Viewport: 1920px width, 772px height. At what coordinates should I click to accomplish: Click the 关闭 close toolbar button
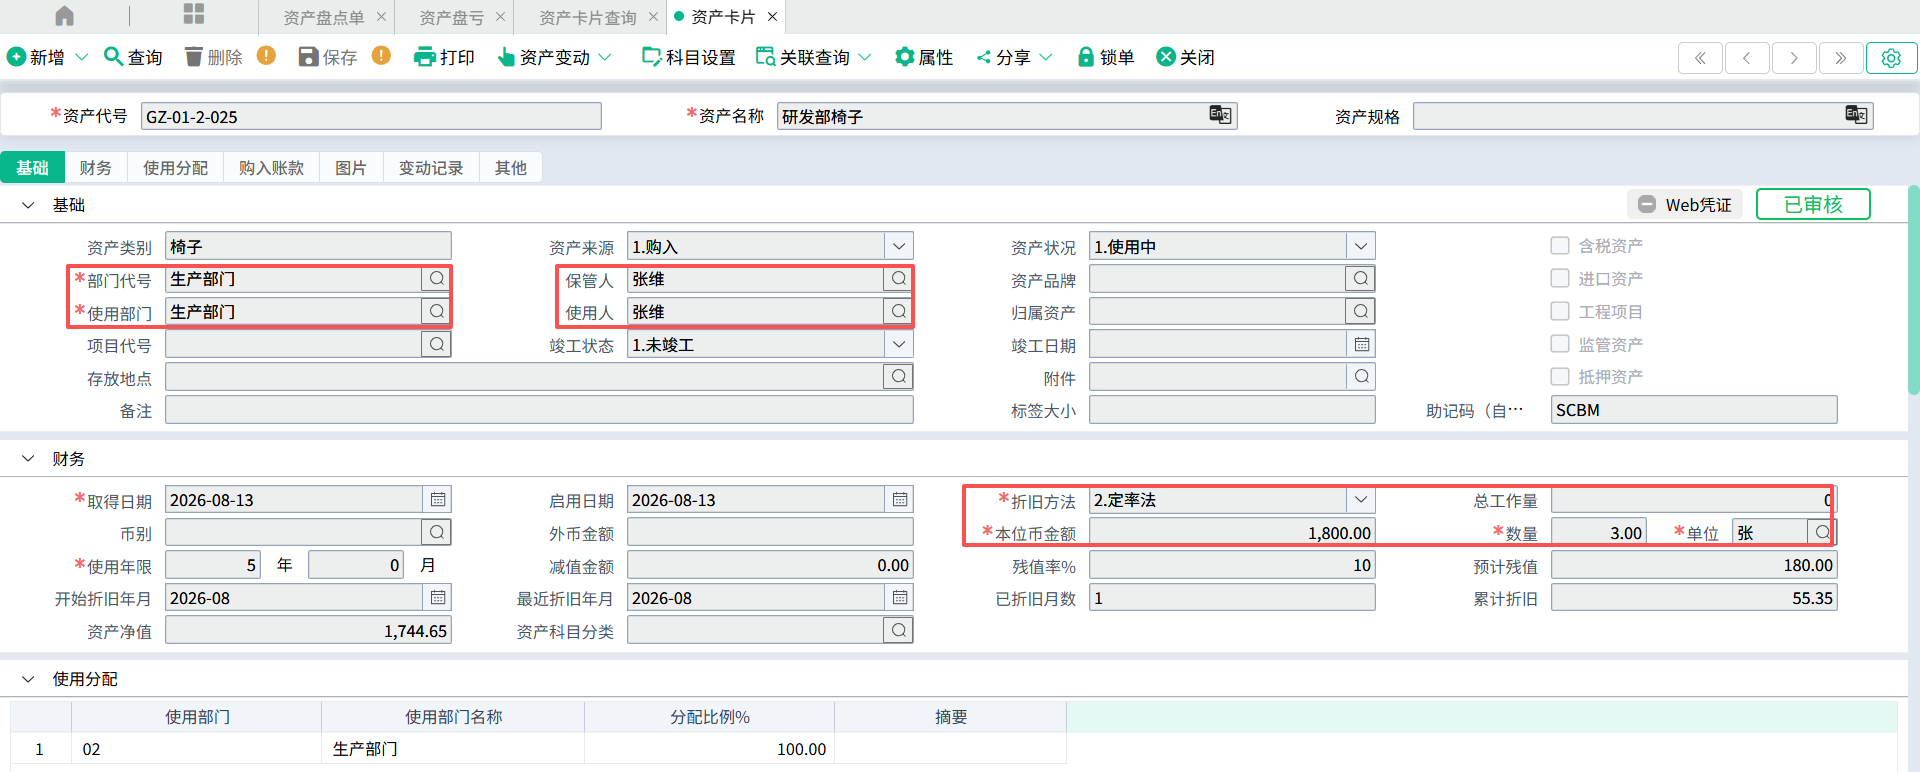1185,57
